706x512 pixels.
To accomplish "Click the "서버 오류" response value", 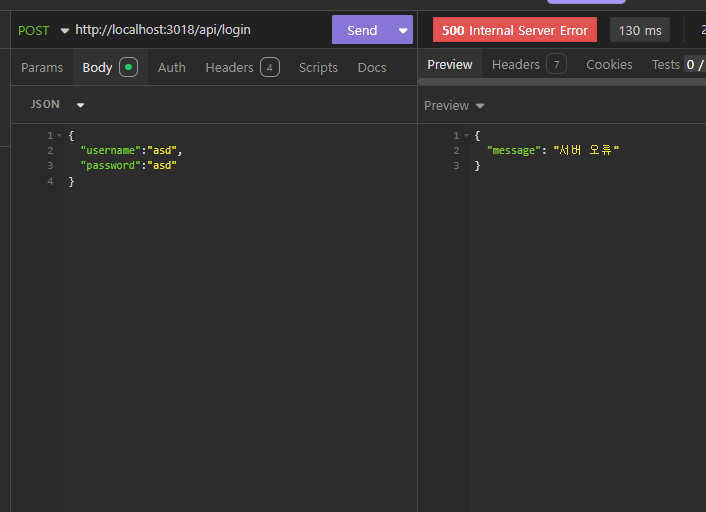I will [x=586, y=150].
